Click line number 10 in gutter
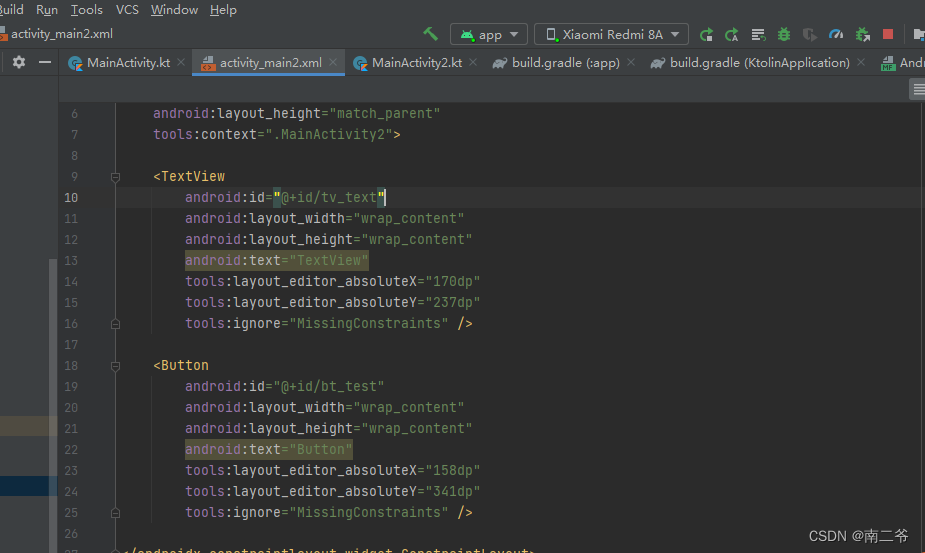 click(x=71, y=198)
